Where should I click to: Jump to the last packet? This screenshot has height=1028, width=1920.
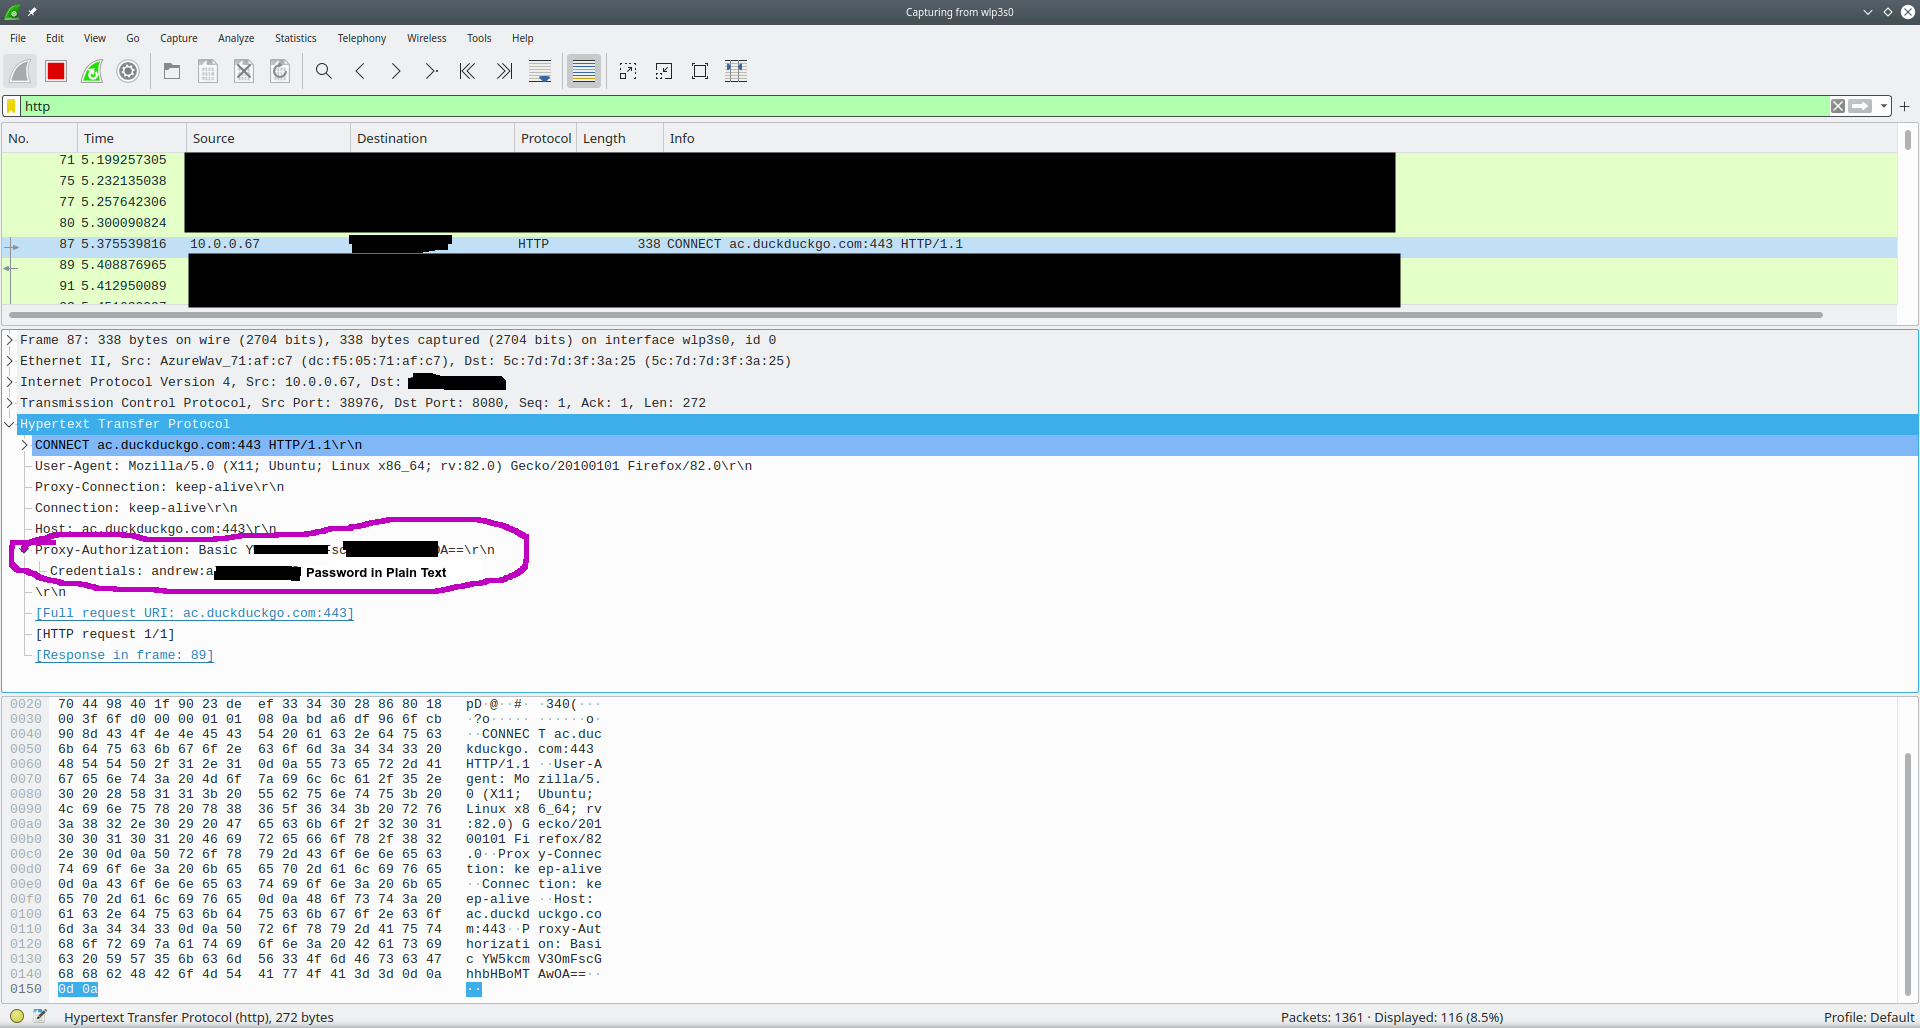click(504, 71)
